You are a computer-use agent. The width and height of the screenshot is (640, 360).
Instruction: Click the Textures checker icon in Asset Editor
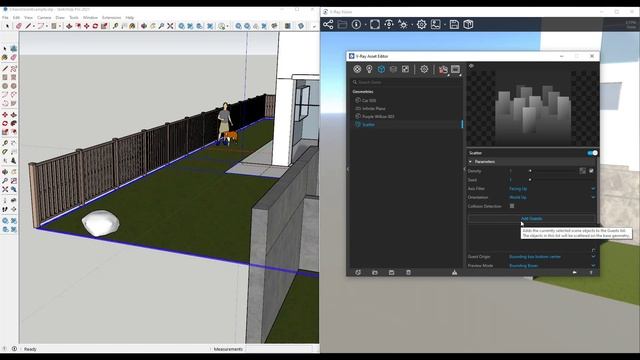point(405,69)
